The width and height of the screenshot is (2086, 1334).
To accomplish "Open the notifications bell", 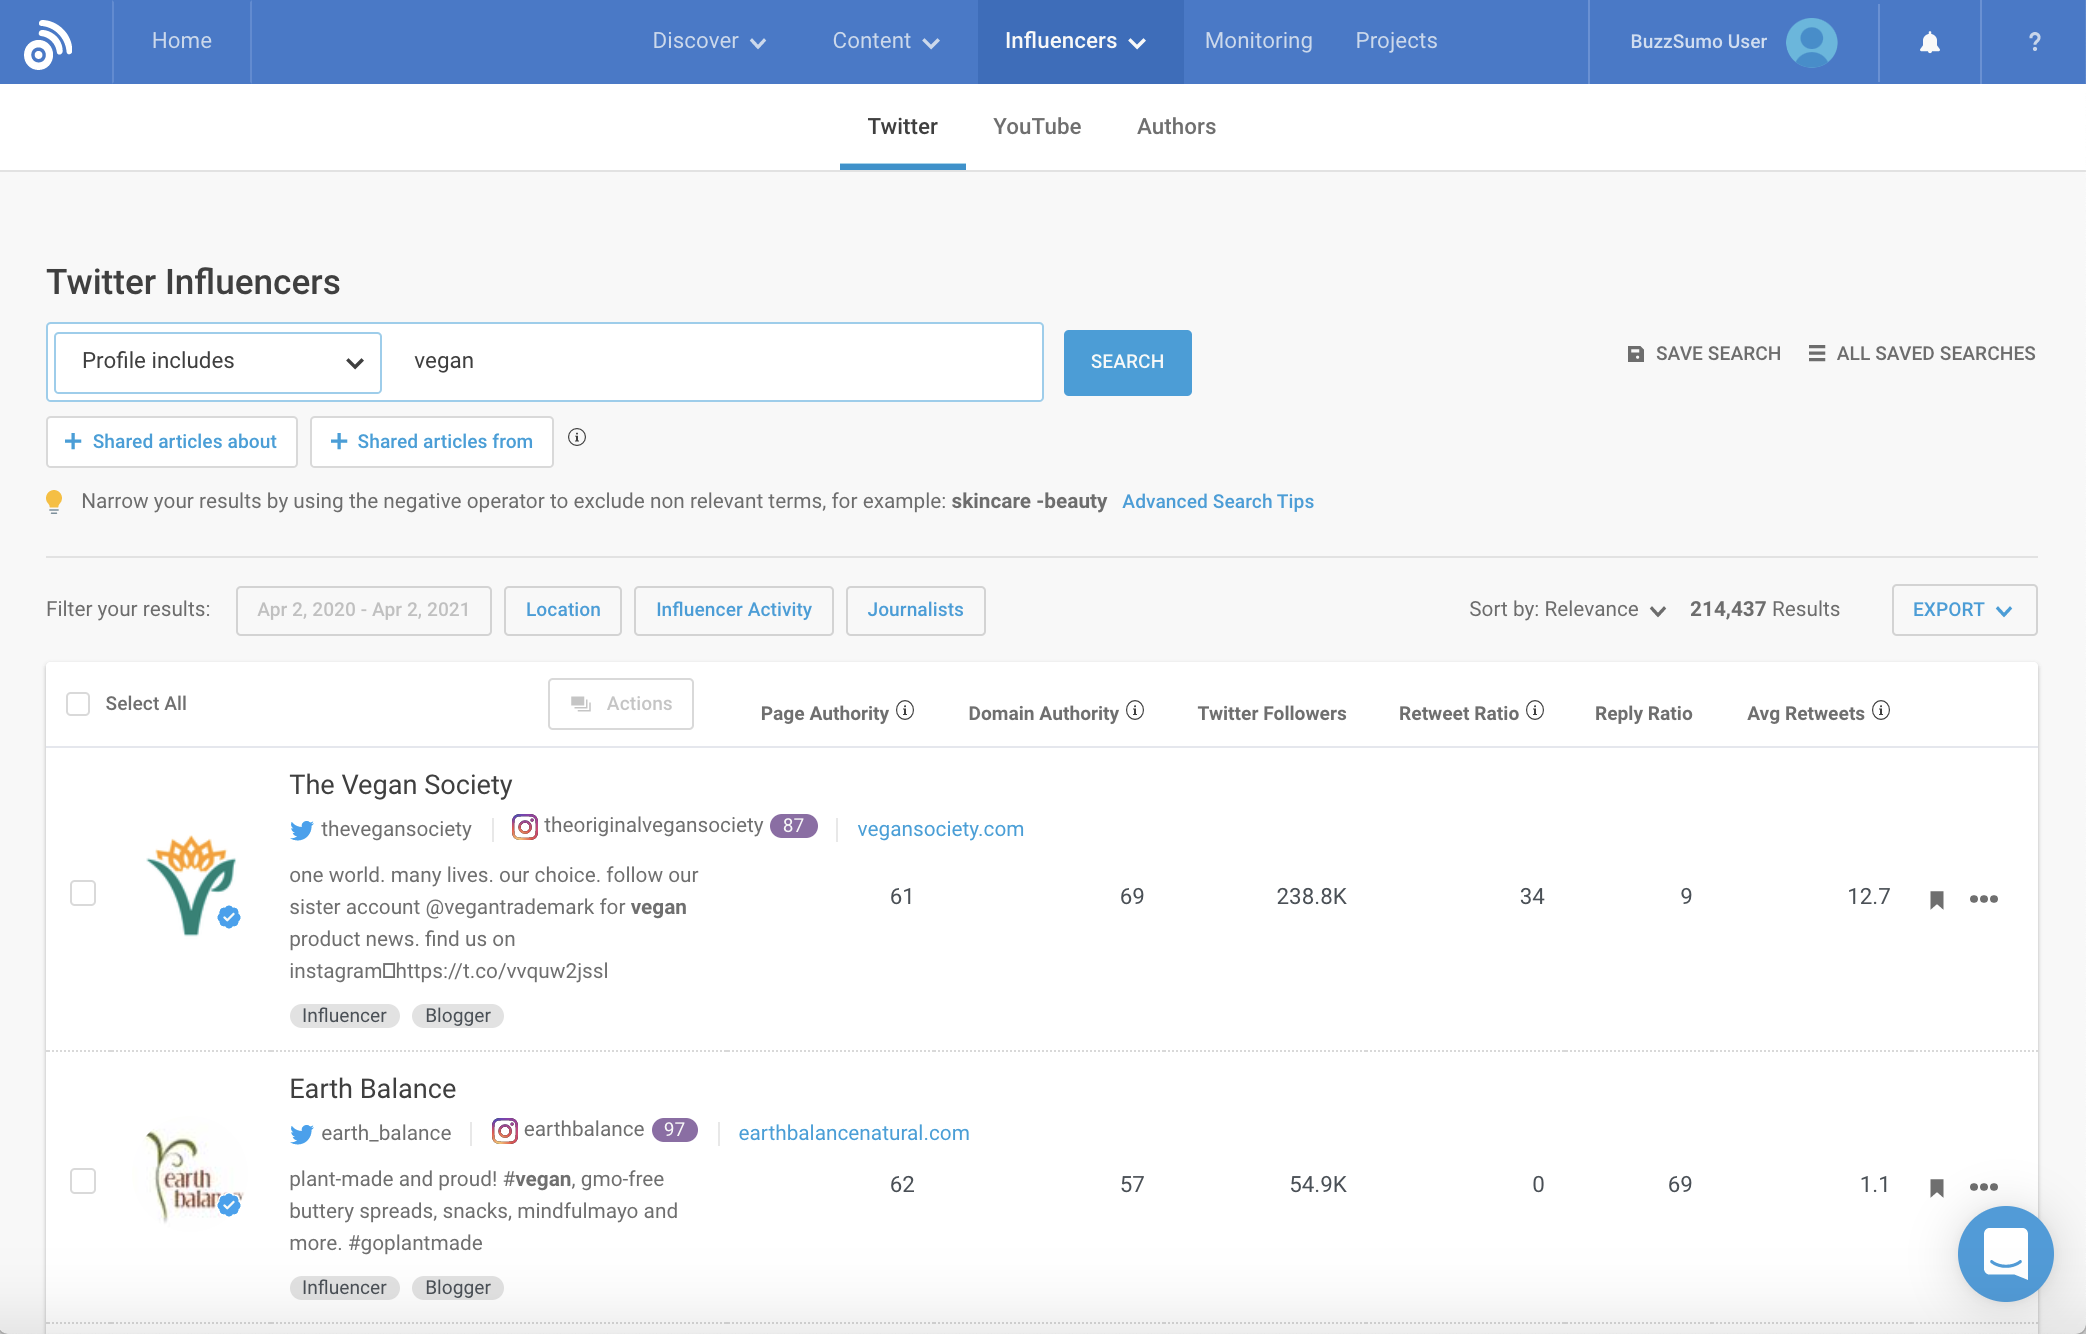I will click(x=1929, y=42).
